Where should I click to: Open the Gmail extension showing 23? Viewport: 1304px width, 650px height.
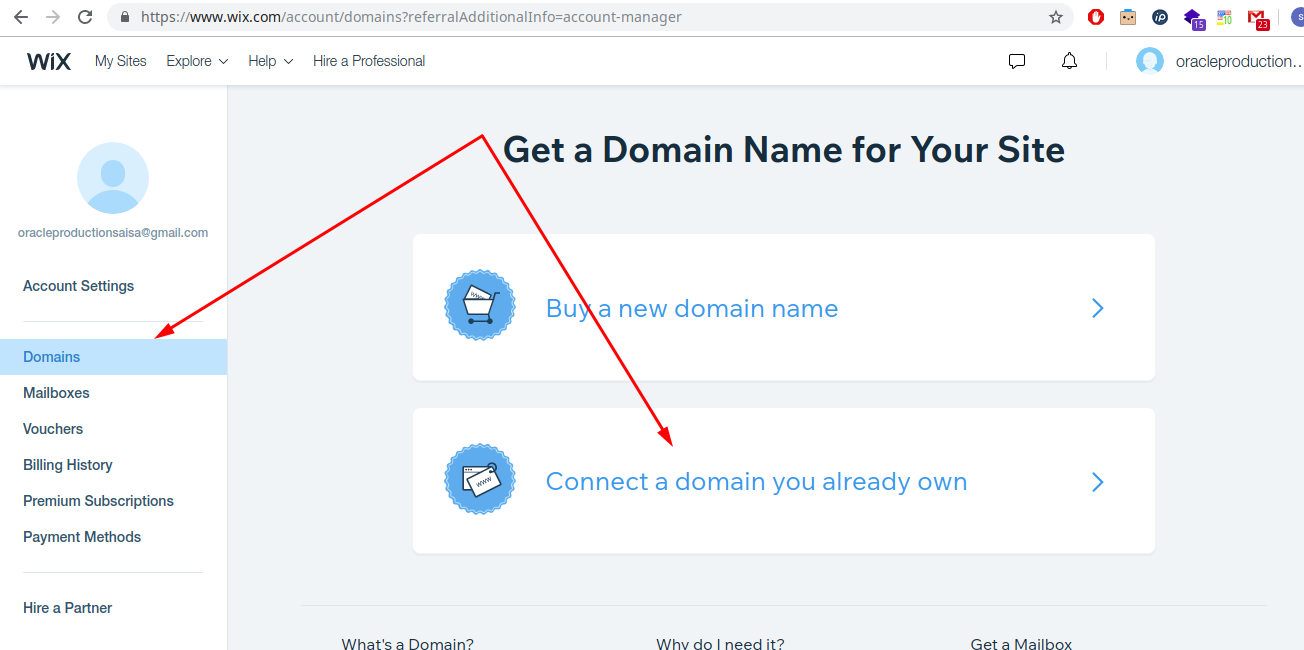click(x=1258, y=18)
